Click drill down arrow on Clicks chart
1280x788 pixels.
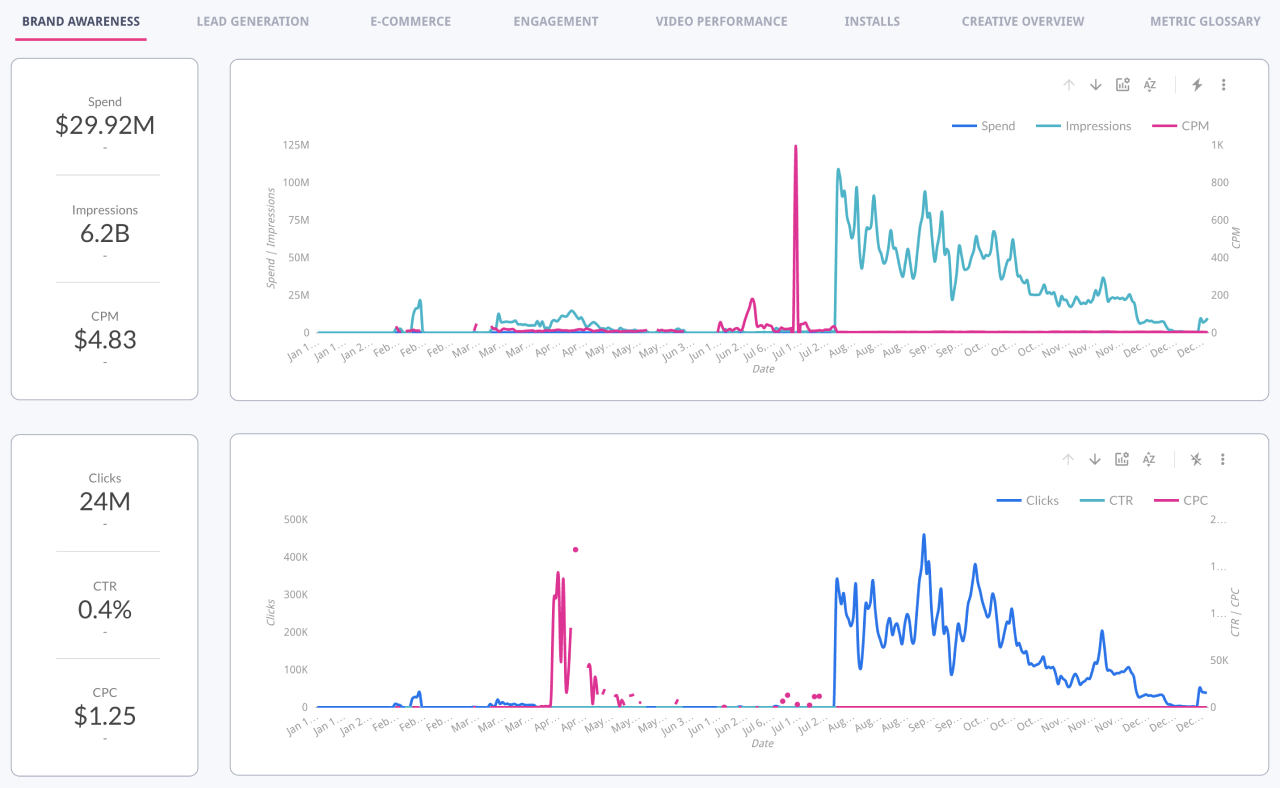point(1095,459)
